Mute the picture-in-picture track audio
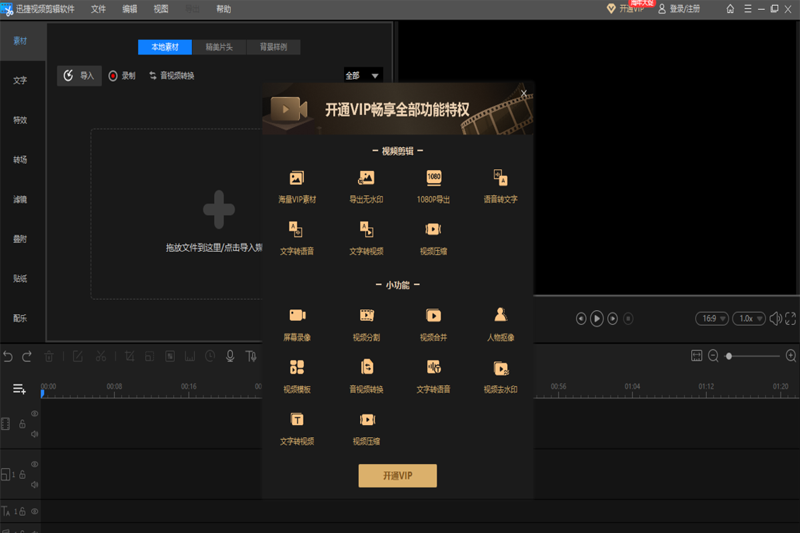 35,485
